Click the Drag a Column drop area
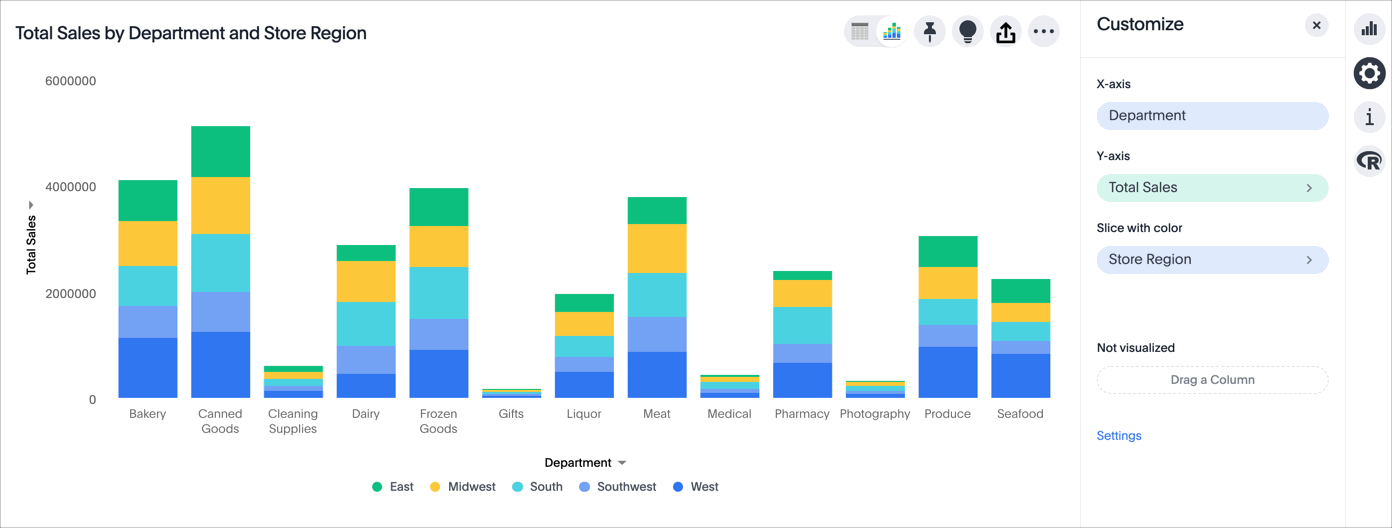1392x528 pixels. 1212,380
